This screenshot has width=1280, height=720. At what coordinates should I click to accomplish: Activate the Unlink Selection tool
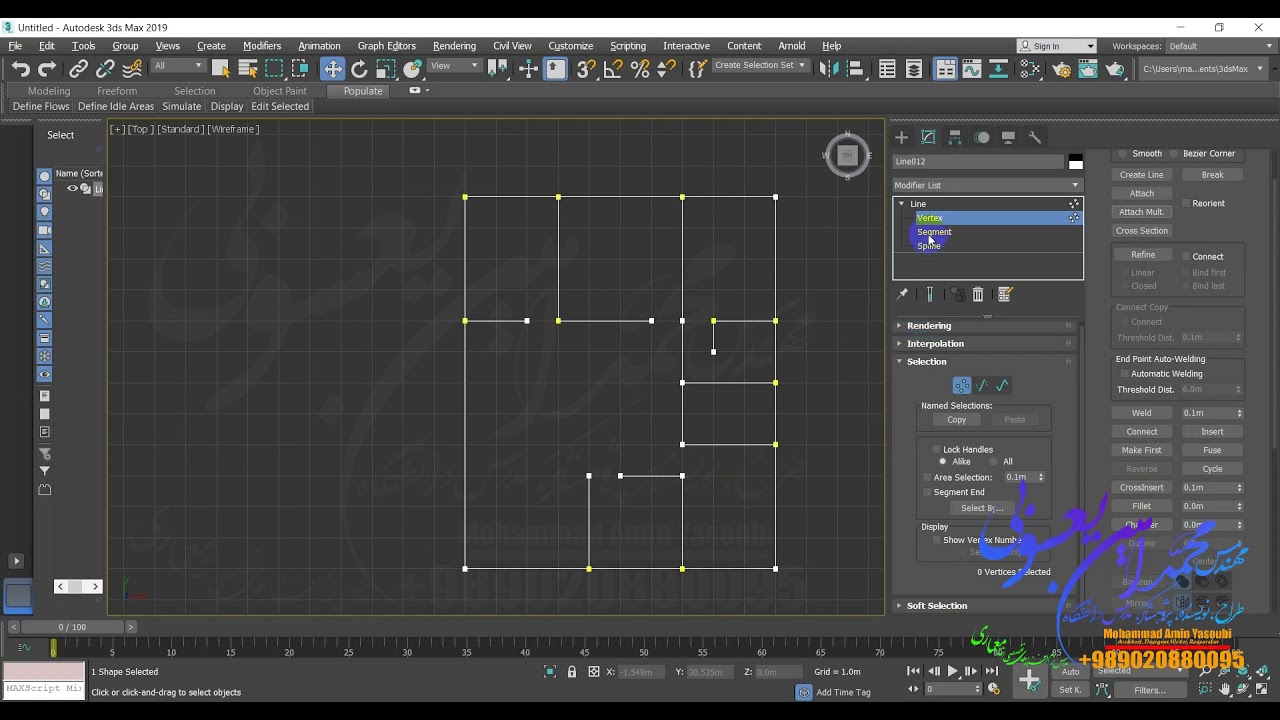click(x=104, y=69)
